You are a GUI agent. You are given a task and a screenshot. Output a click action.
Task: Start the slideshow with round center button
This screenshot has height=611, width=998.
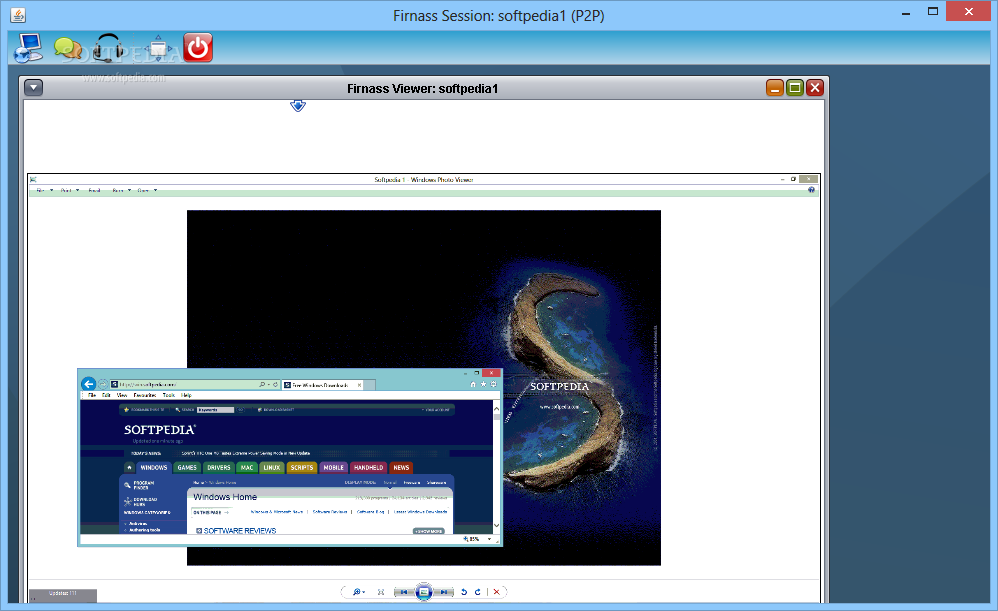424,592
